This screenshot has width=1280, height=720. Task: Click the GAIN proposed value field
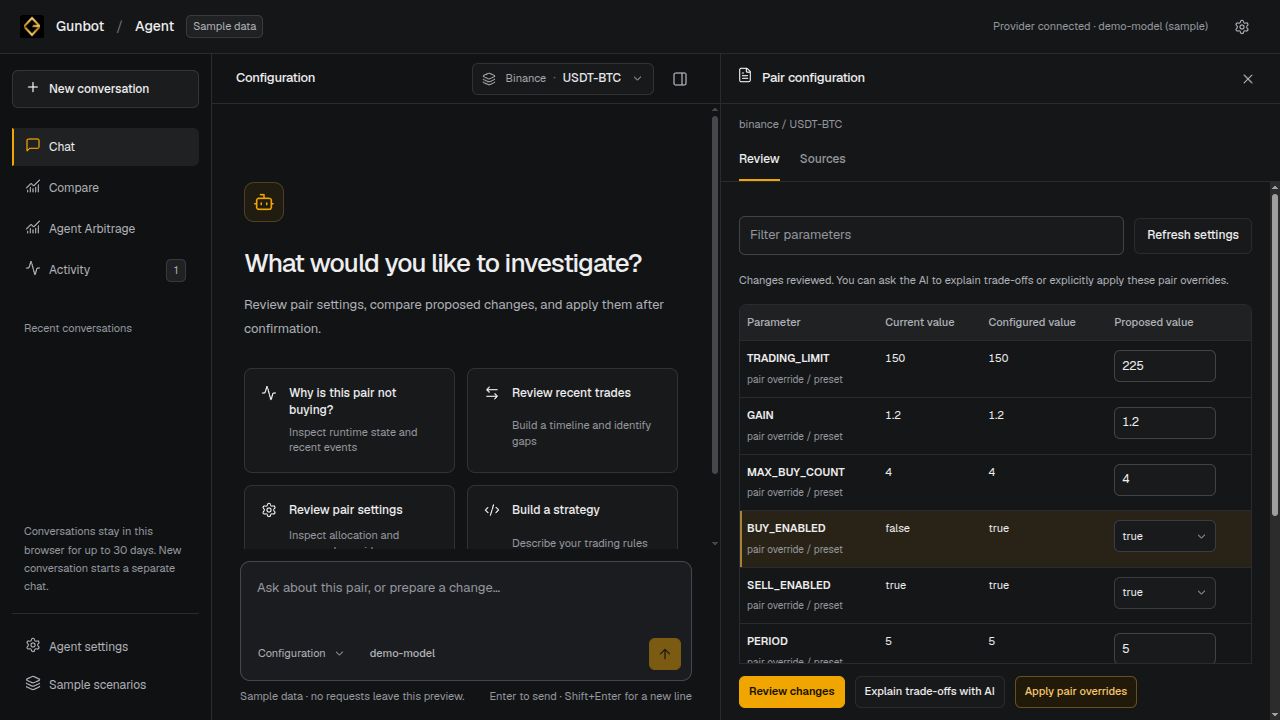coord(1165,422)
